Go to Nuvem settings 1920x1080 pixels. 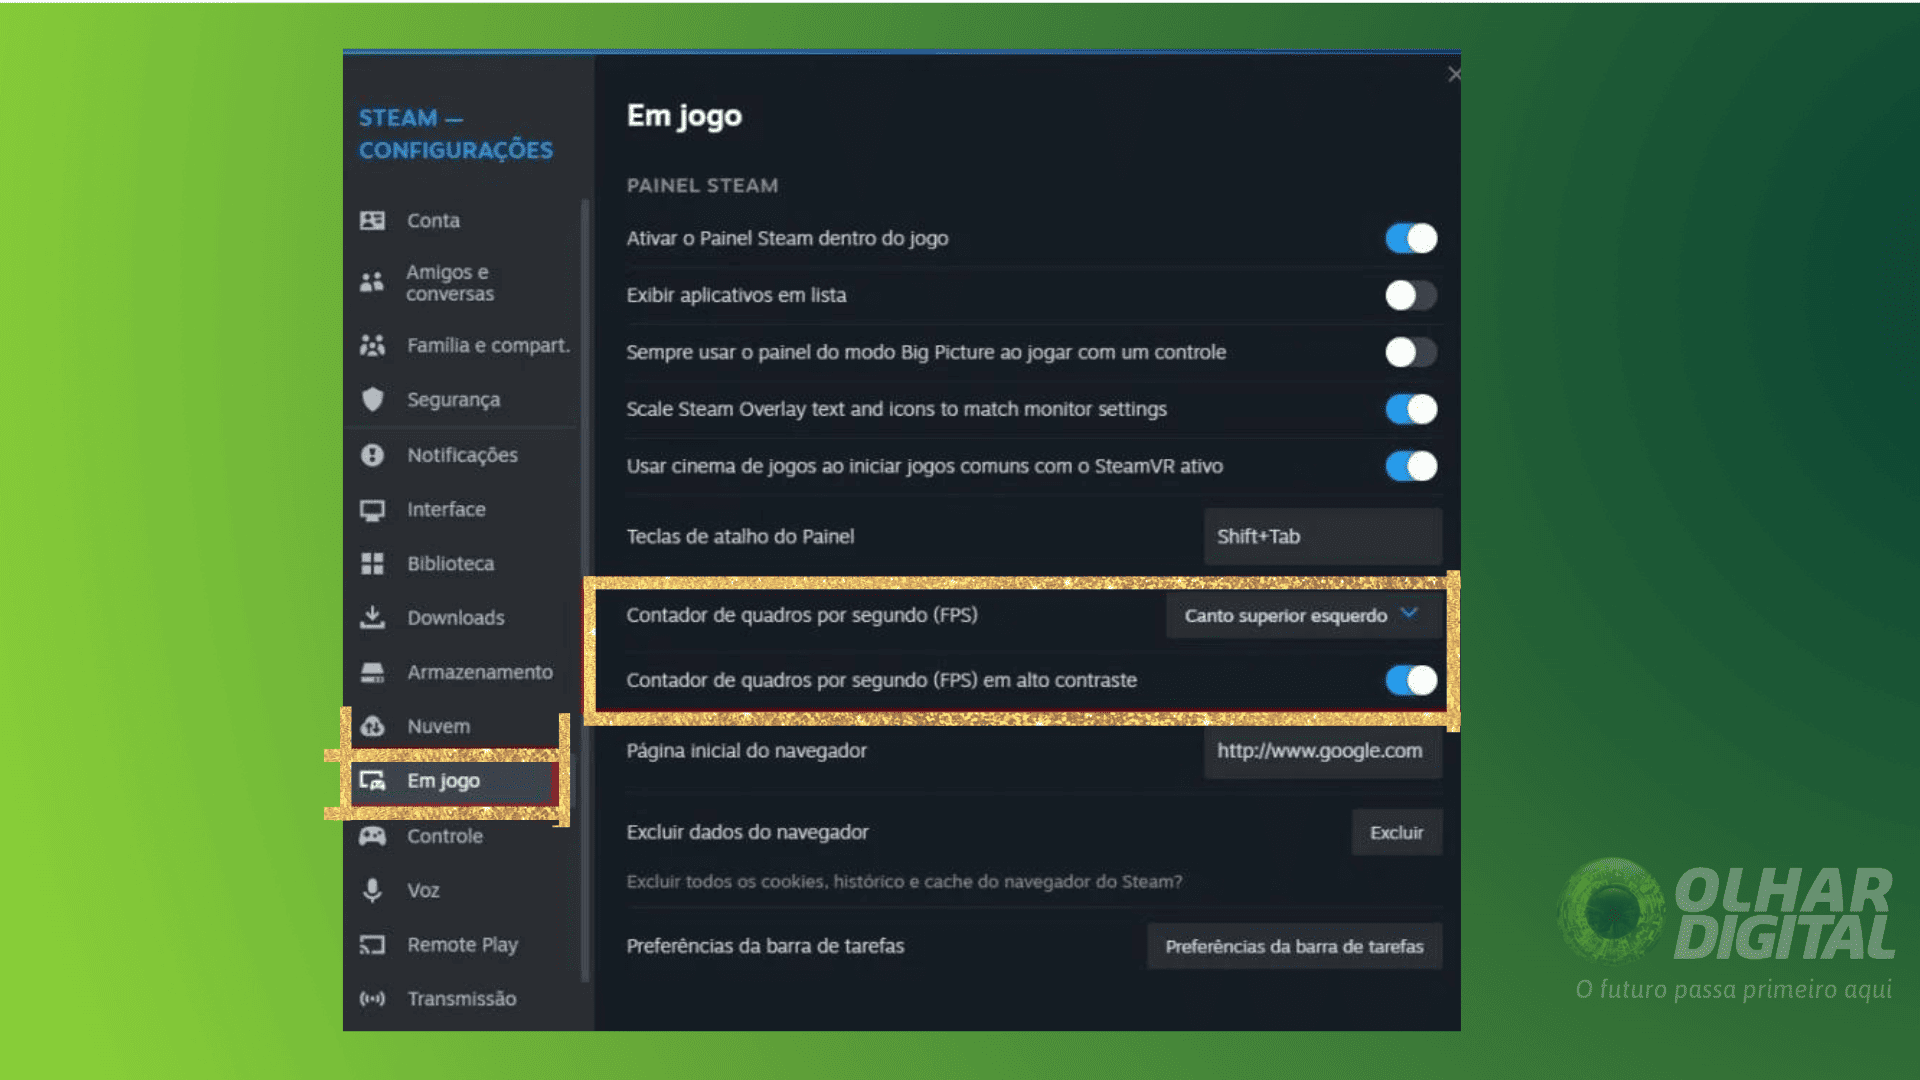(462, 726)
